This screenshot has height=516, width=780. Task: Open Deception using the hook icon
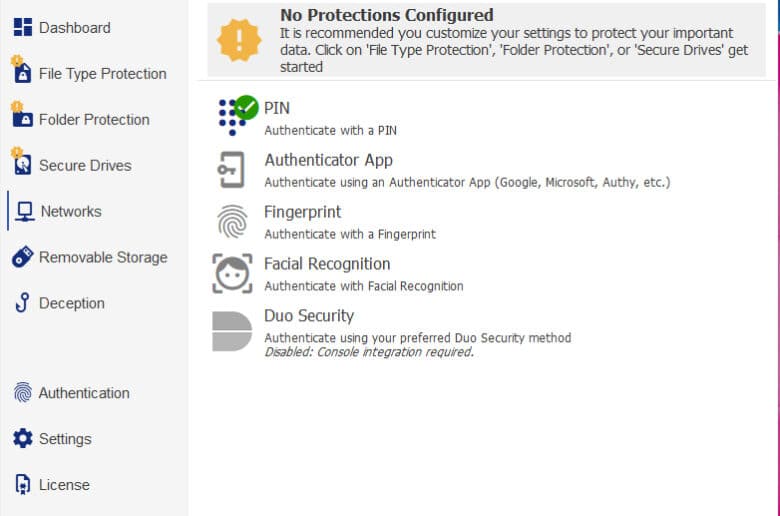(x=22, y=303)
